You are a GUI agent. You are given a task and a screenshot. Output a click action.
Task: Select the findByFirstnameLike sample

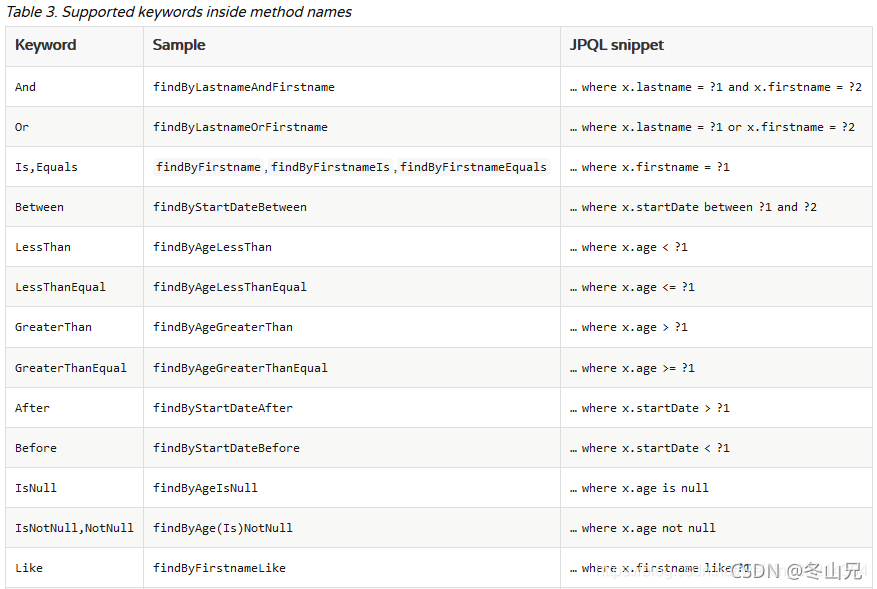tap(219, 568)
